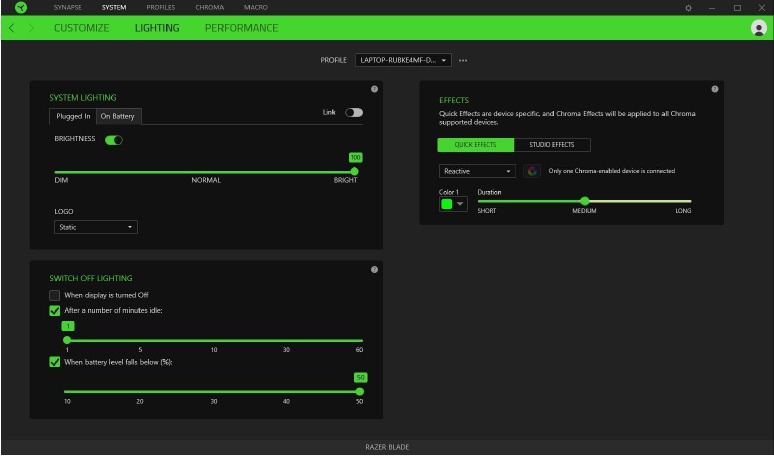Open the Reactive effect dropdown
The image size is (774, 457).
pyautogui.click(x=477, y=171)
